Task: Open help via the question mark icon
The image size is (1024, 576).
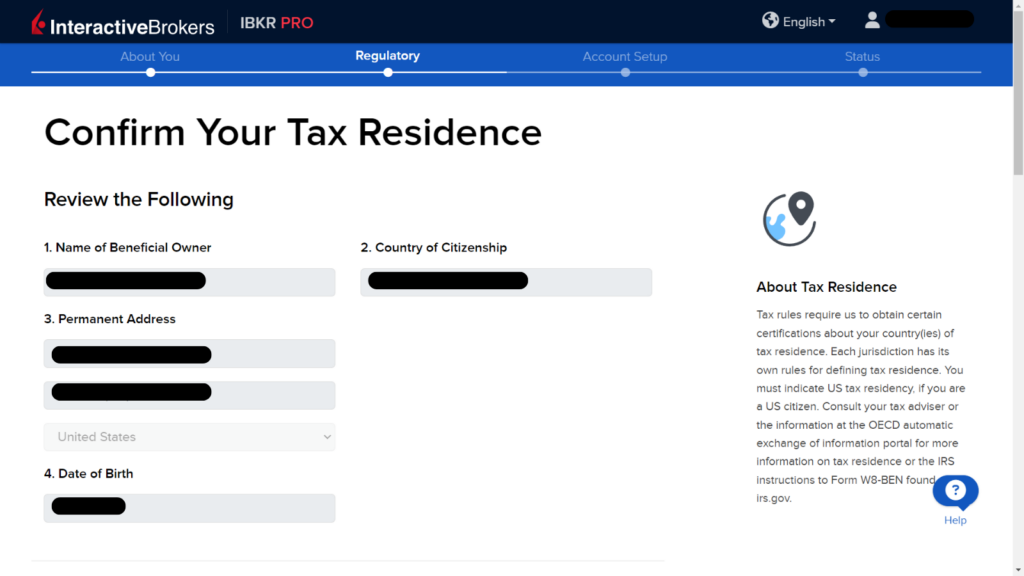Action: 955,490
